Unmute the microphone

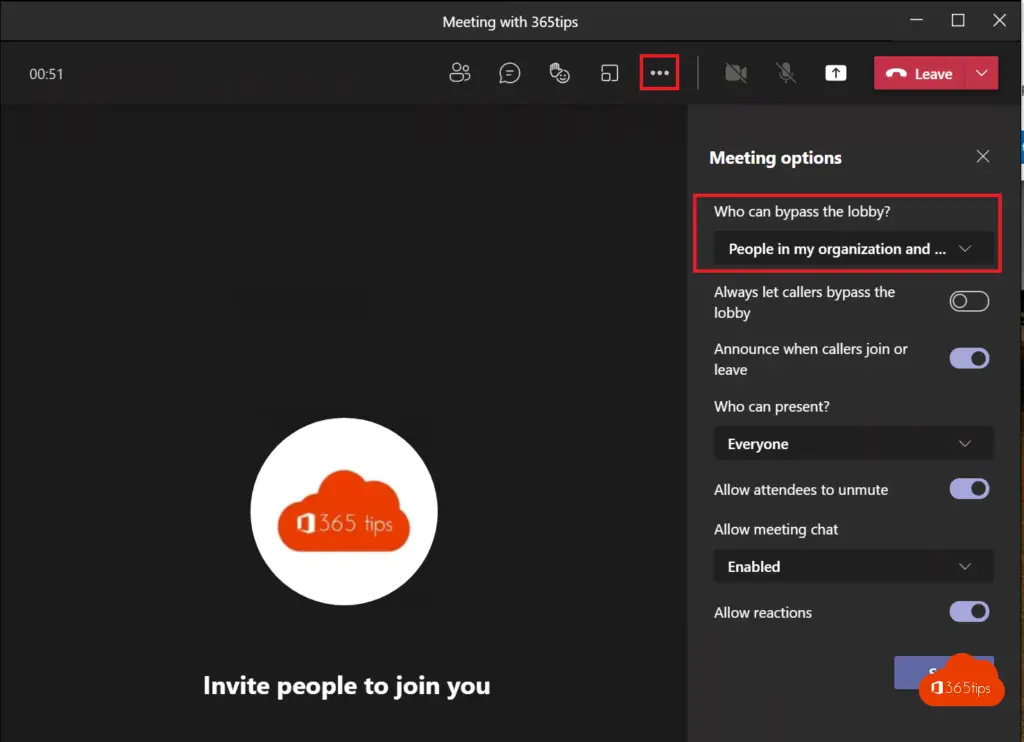pyautogui.click(x=786, y=73)
